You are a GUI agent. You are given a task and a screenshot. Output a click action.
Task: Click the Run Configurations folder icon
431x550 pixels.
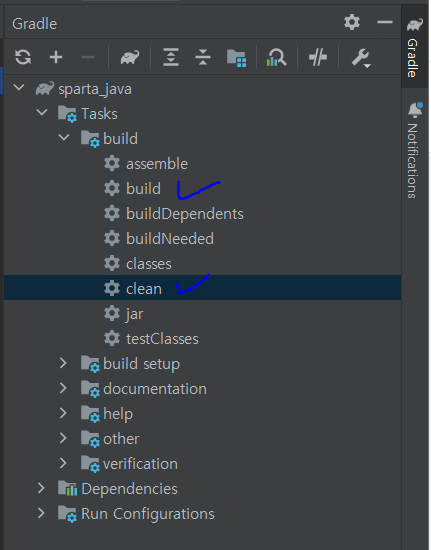point(67,514)
